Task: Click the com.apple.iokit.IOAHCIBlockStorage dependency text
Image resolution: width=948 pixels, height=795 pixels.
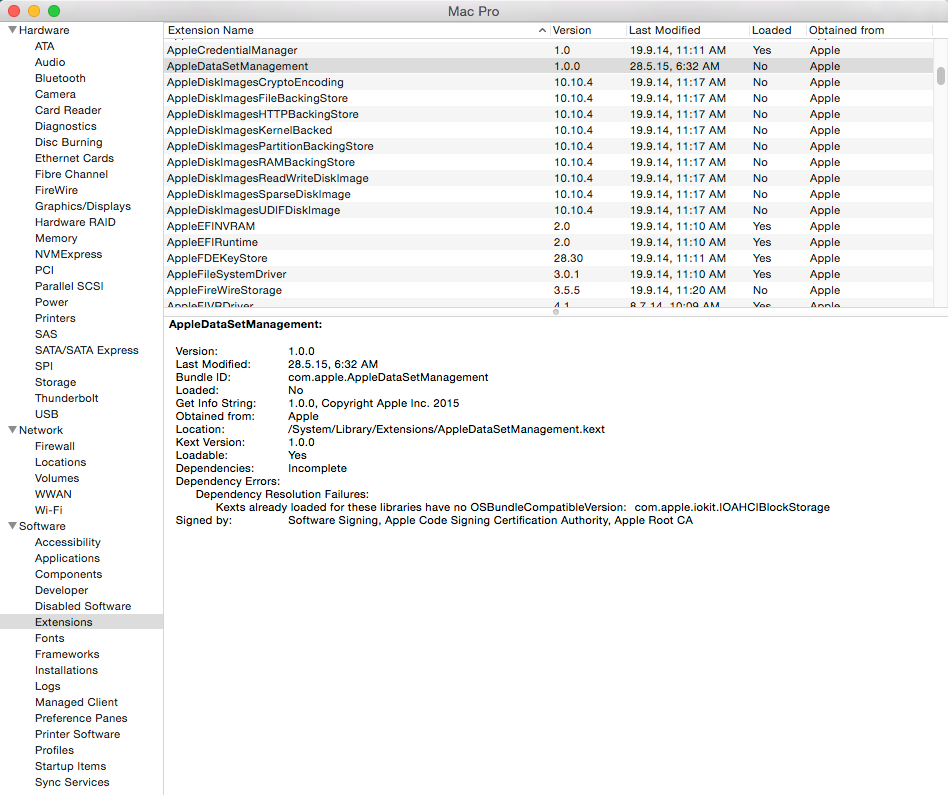Action: click(x=732, y=507)
